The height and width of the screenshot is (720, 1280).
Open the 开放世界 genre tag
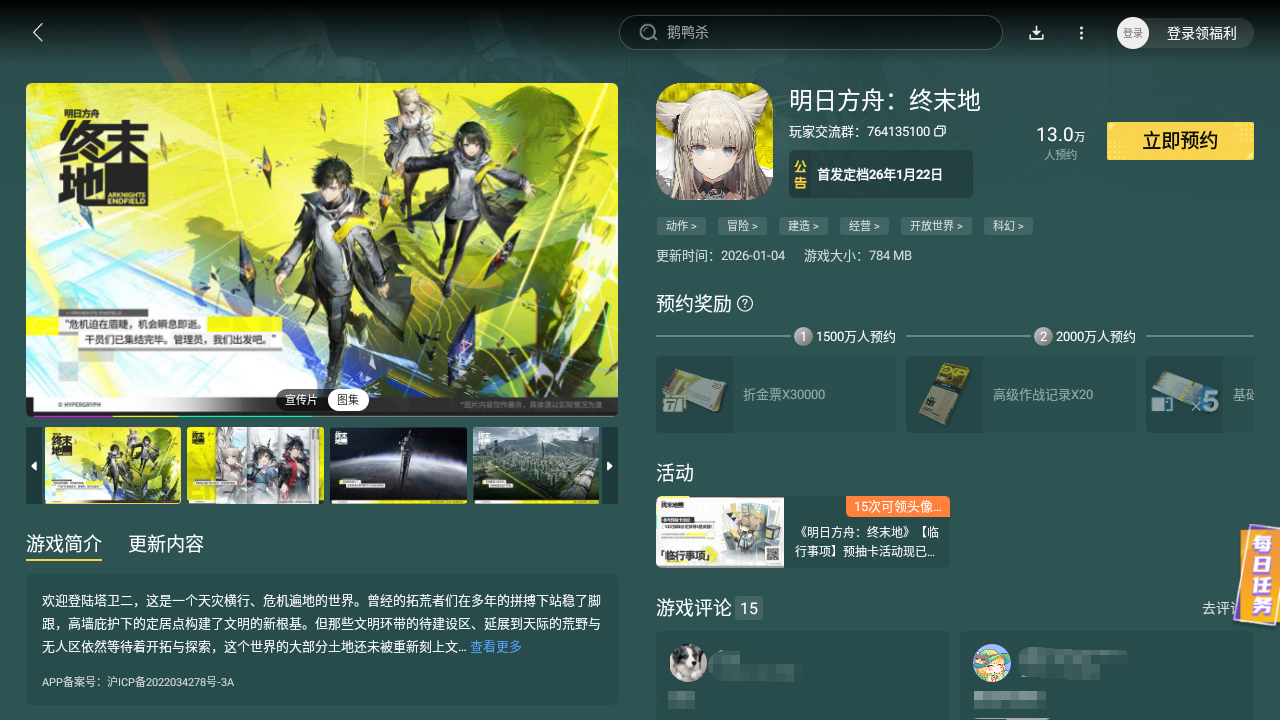pyautogui.click(x=937, y=226)
